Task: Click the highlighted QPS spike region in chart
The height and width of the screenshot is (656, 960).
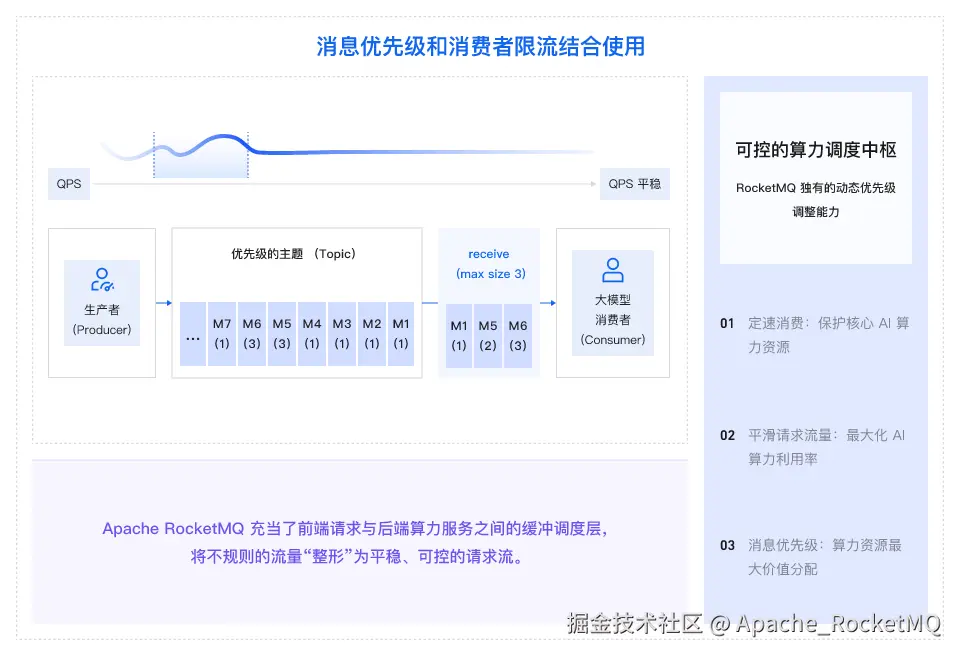Action: [x=201, y=156]
